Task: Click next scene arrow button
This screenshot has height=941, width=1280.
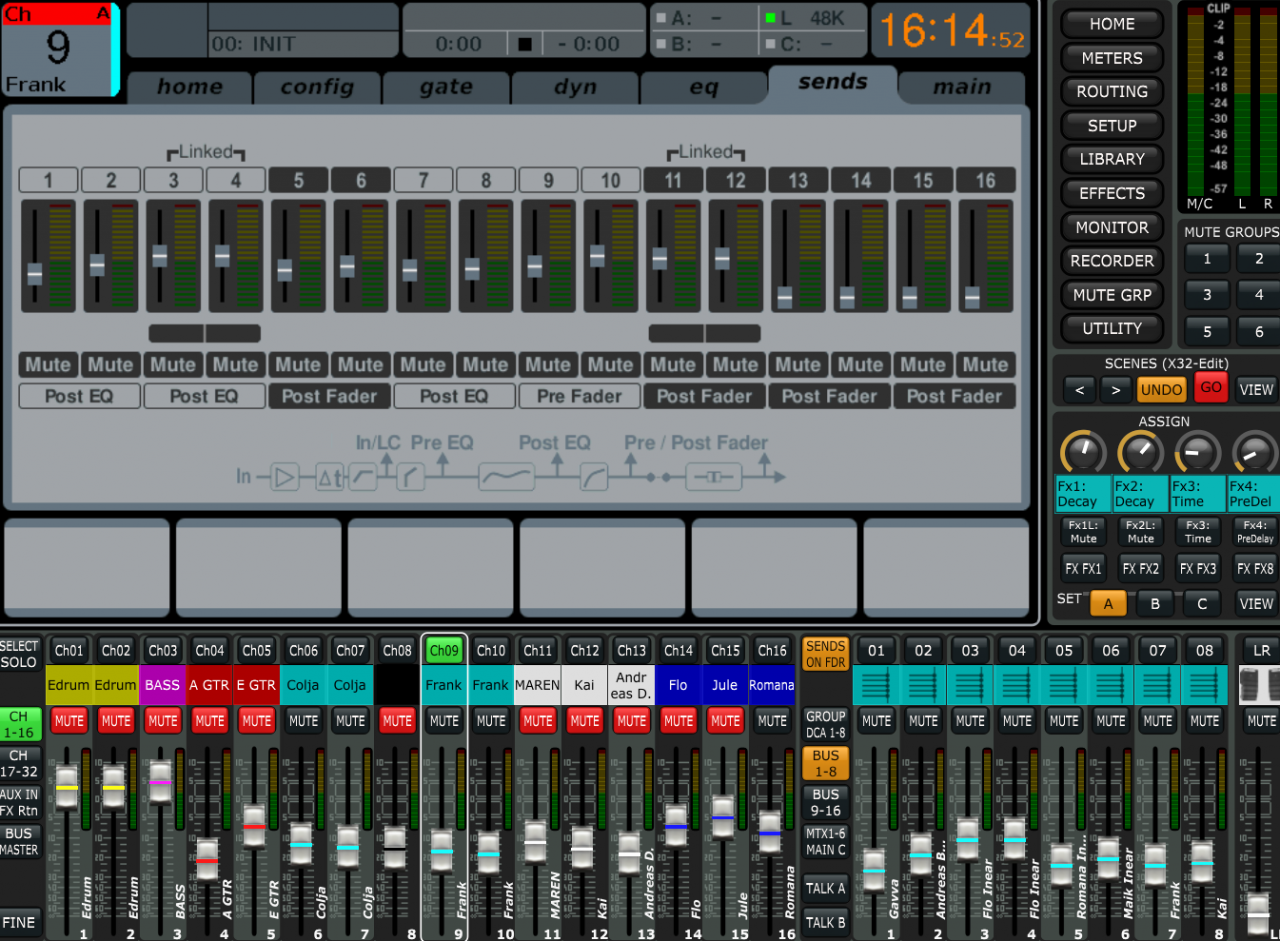Action: 1115,389
